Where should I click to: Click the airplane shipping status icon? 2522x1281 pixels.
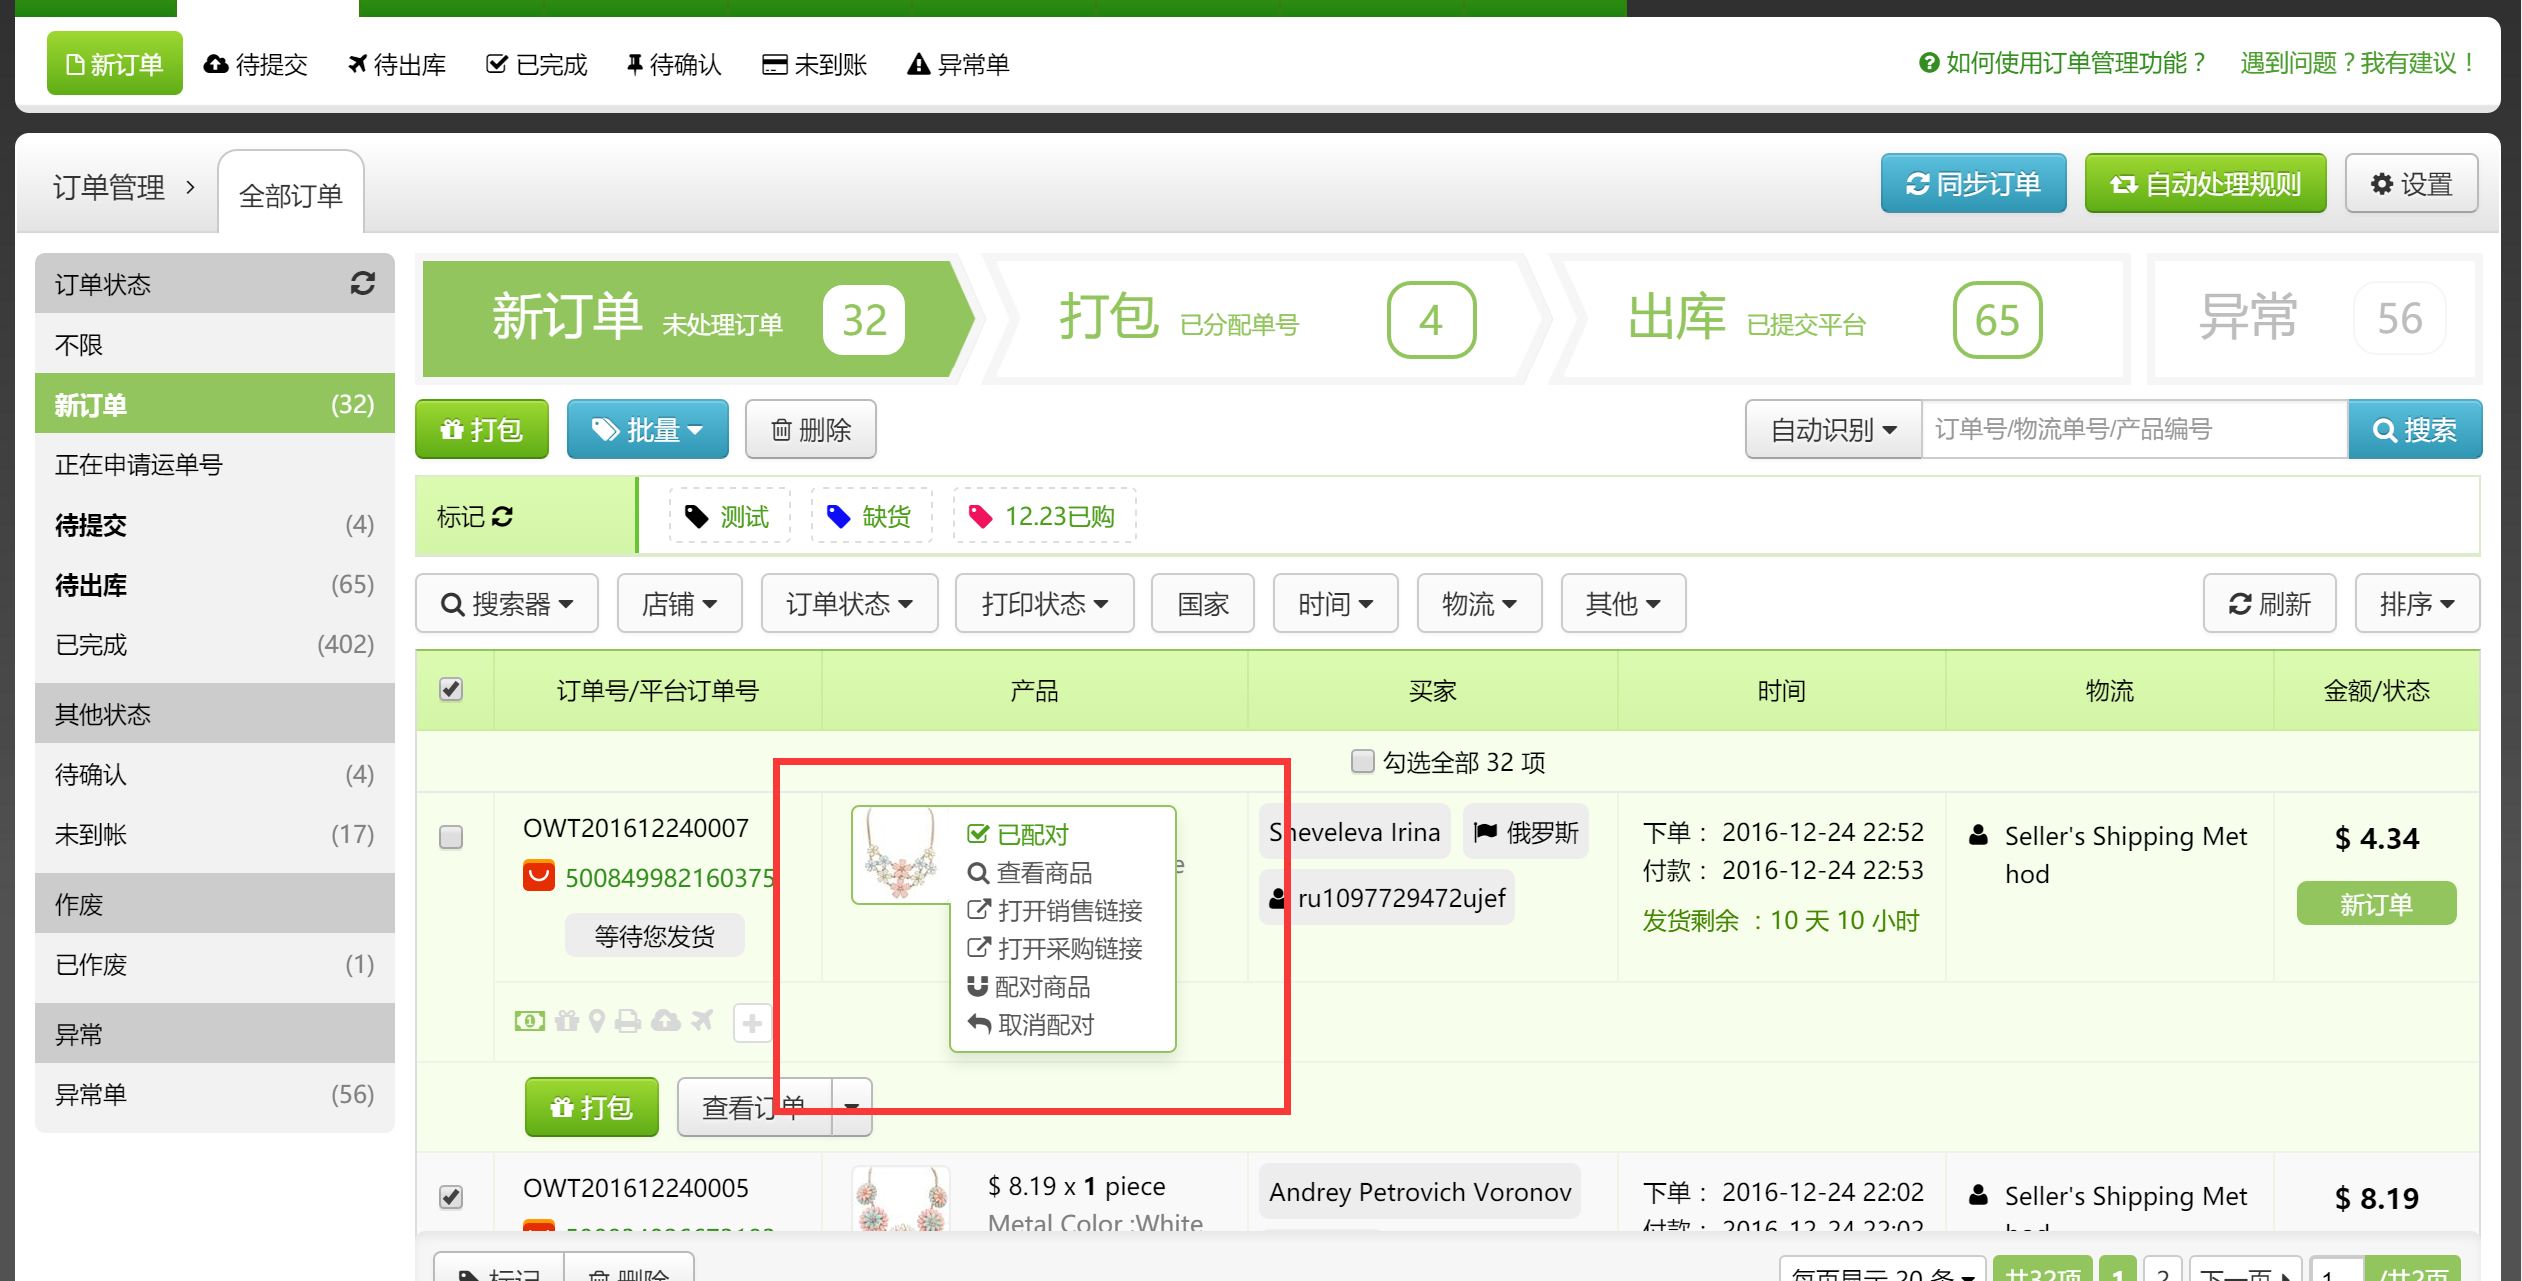click(702, 1021)
